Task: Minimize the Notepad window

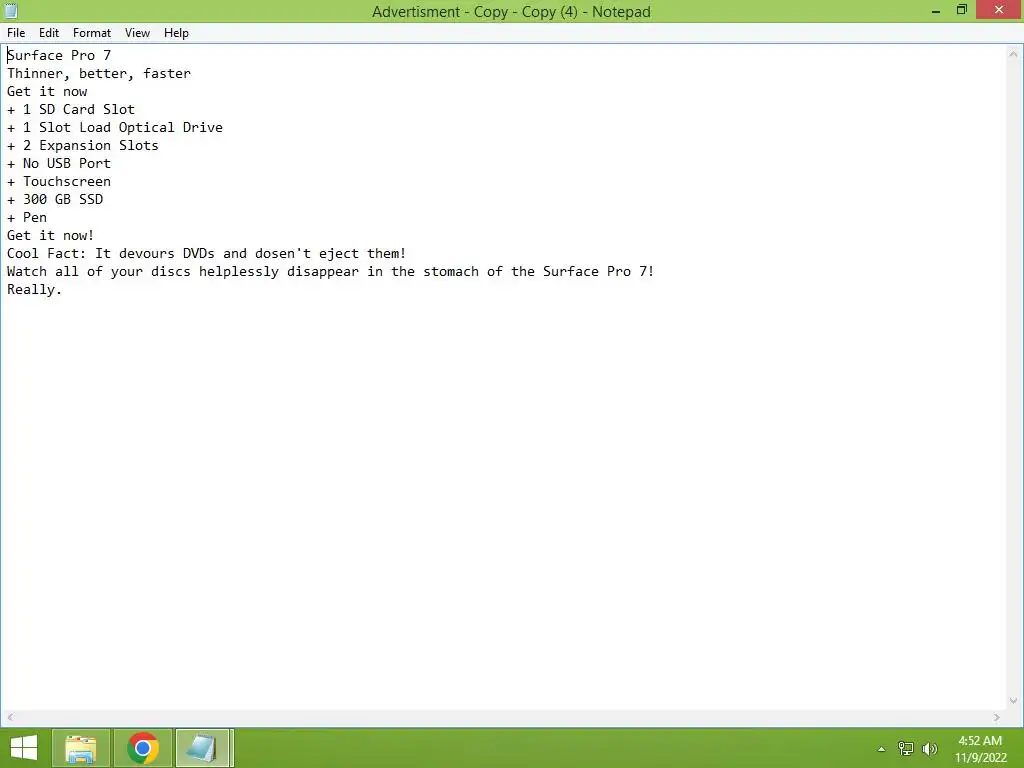Action: [x=936, y=10]
